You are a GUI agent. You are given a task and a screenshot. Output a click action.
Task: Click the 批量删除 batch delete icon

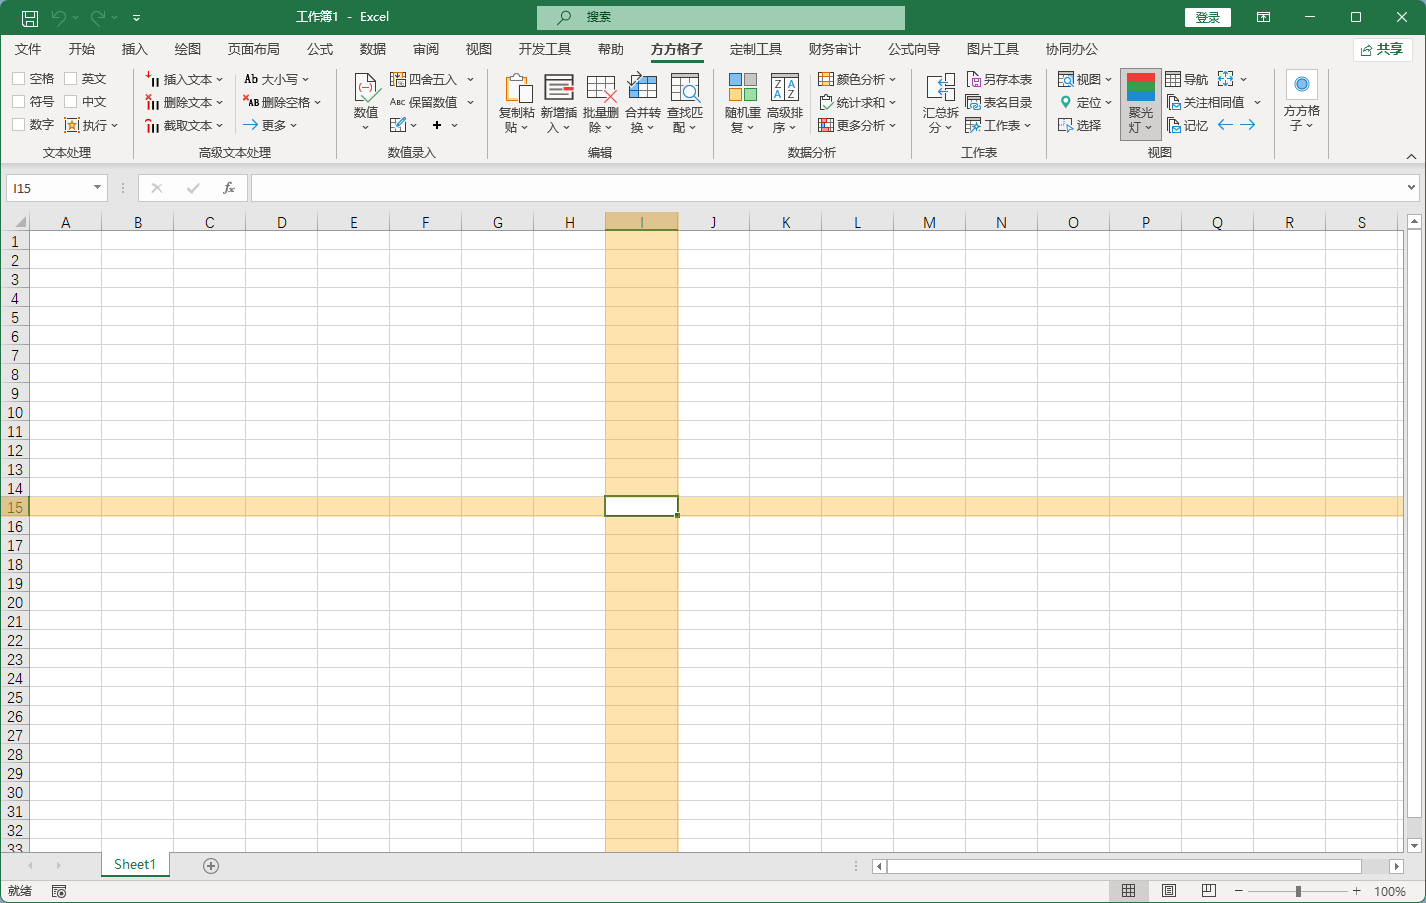pos(600,89)
